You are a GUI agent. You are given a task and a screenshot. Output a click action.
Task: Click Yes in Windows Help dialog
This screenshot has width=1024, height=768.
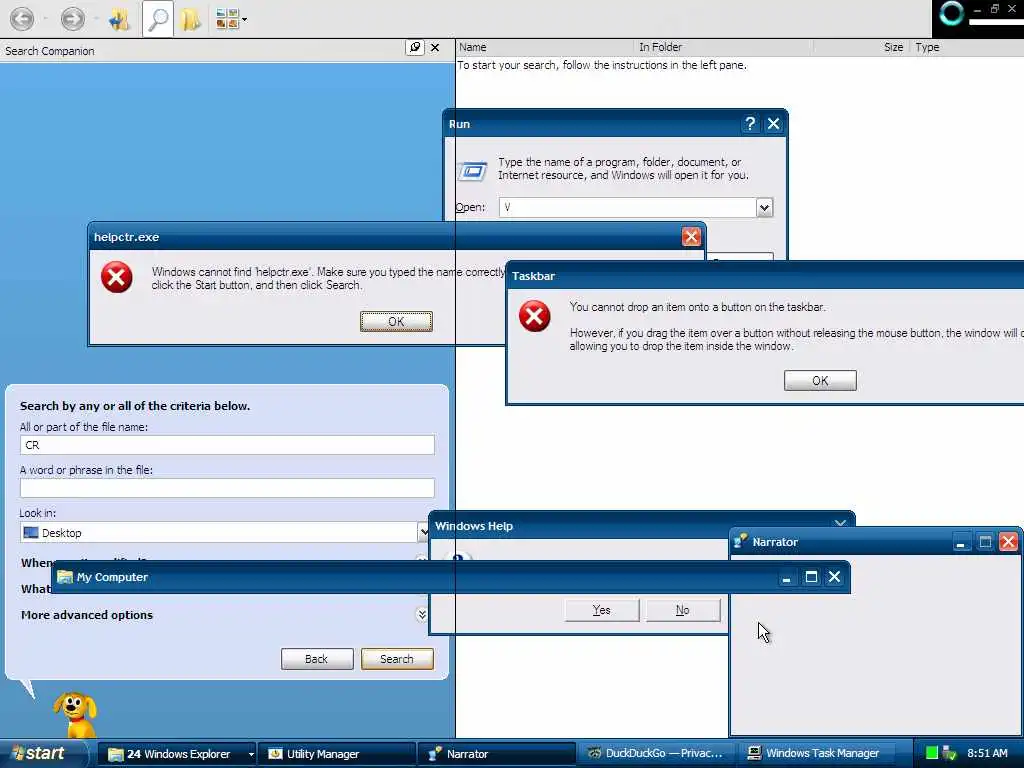[x=601, y=610]
